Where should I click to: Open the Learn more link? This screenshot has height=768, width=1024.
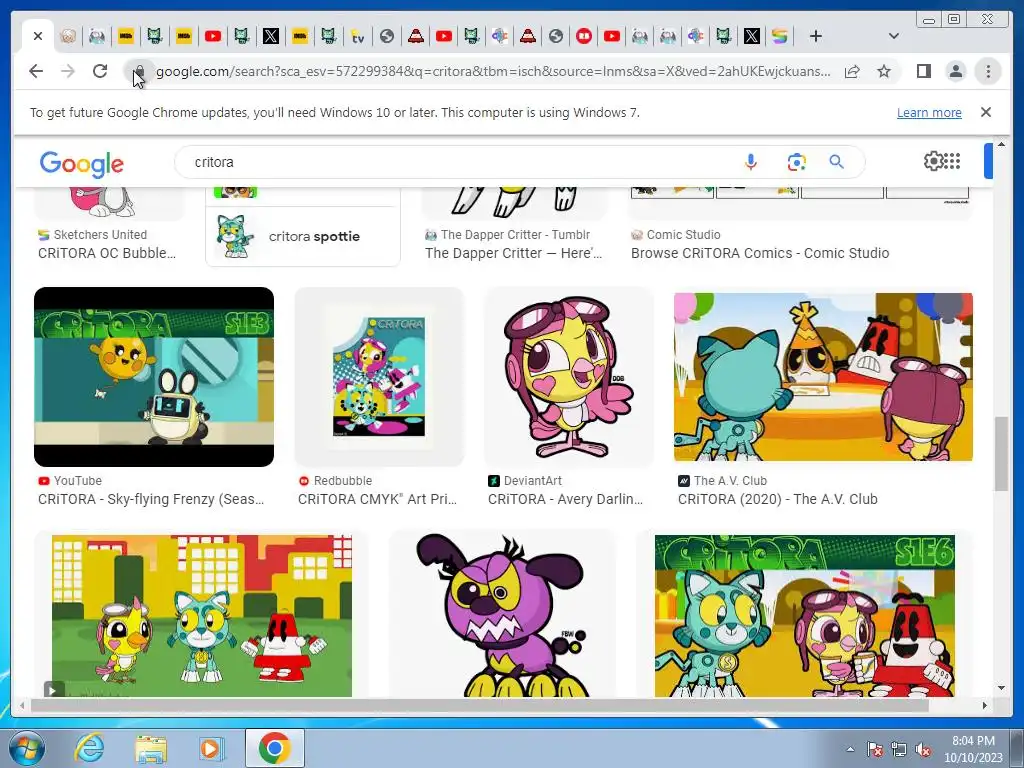click(x=929, y=112)
